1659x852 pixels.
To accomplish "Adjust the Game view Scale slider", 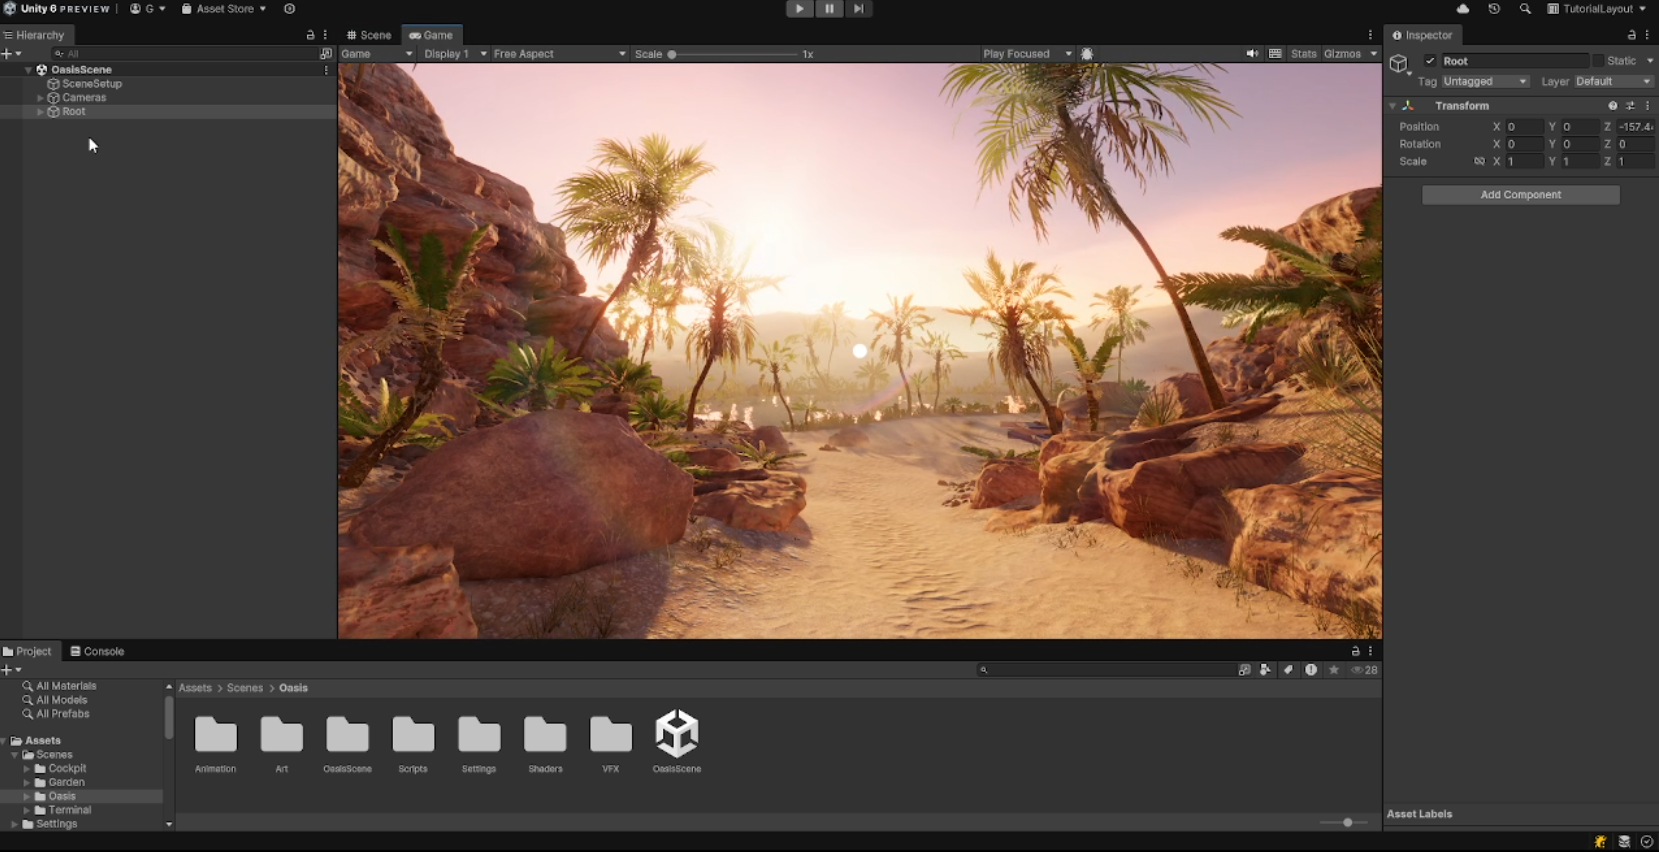I will tap(733, 54).
